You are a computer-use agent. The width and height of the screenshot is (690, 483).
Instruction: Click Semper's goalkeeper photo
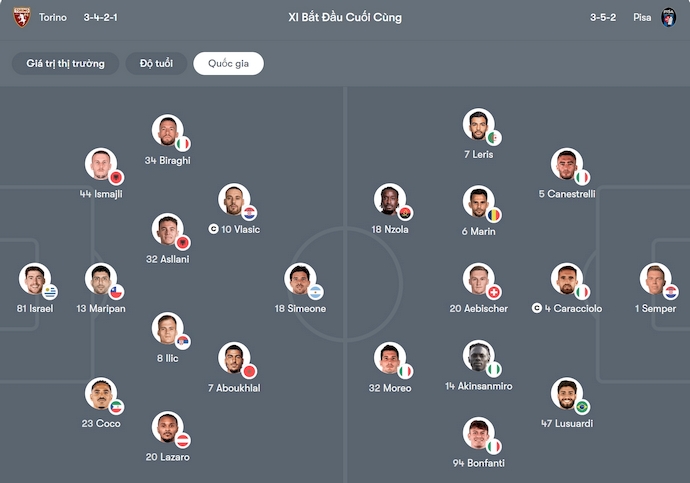point(656,280)
